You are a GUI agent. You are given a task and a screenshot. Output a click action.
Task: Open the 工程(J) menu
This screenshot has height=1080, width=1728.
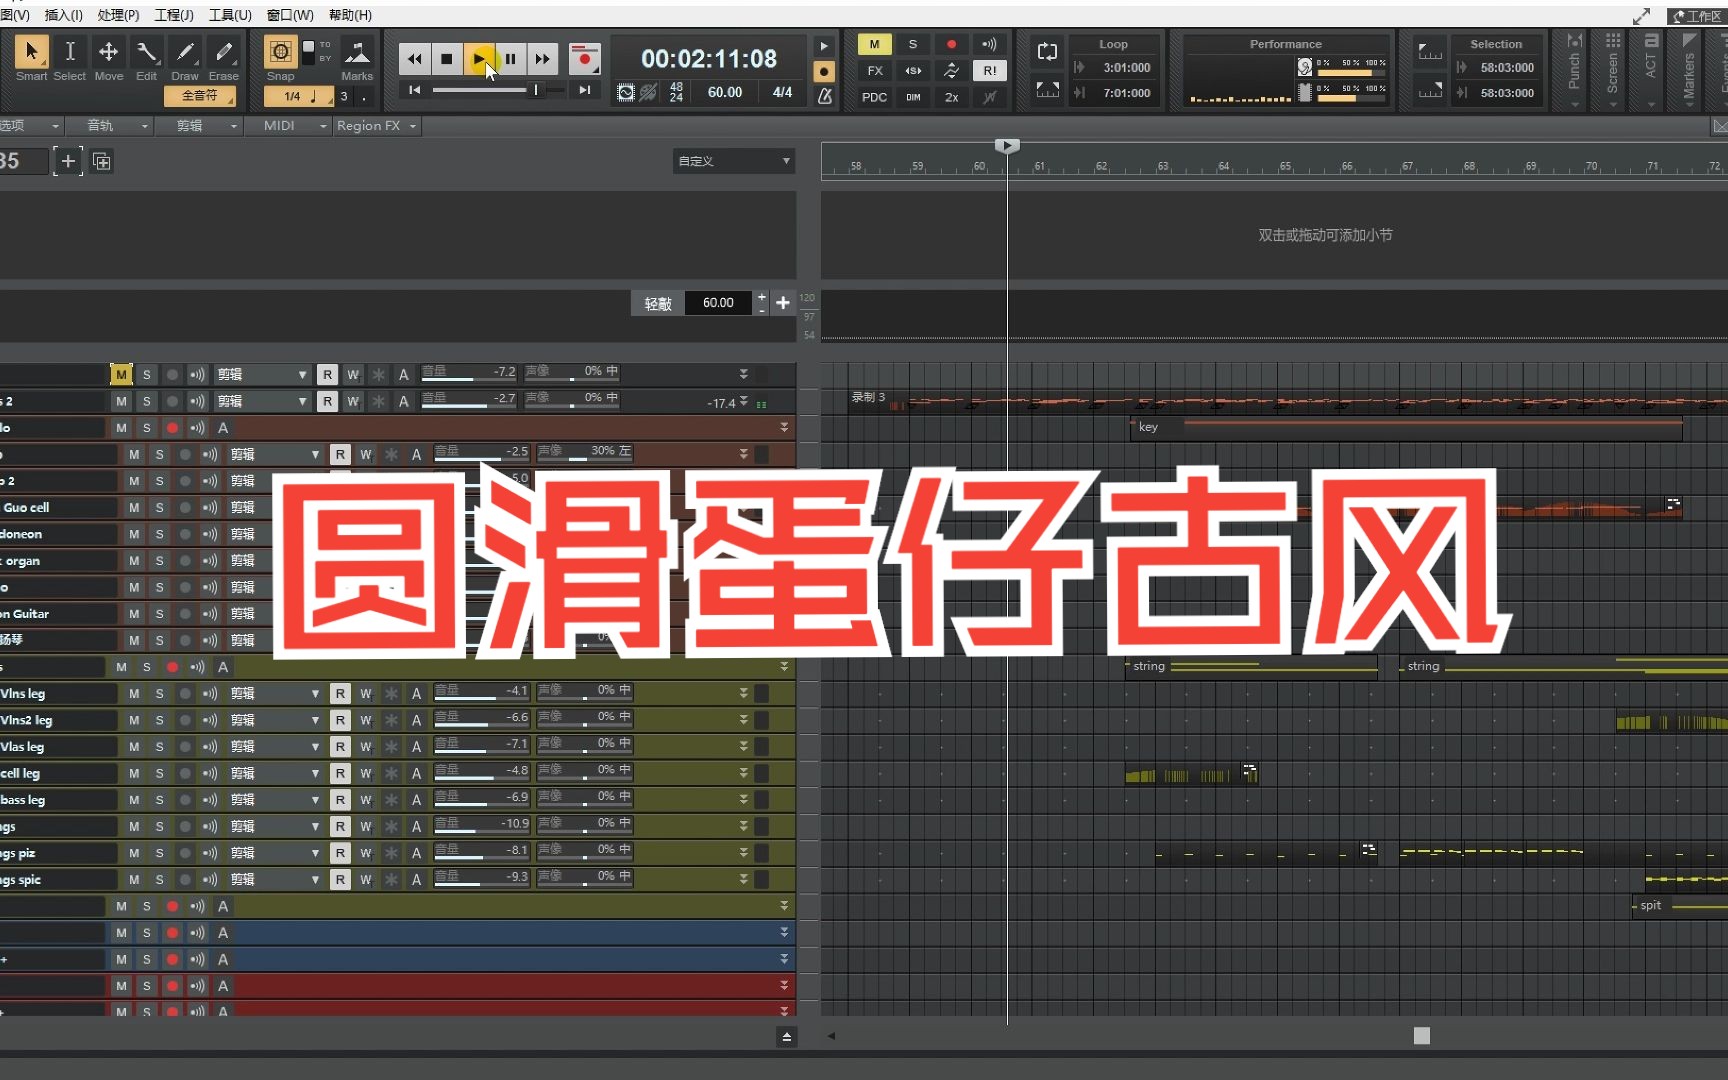pyautogui.click(x=174, y=15)
